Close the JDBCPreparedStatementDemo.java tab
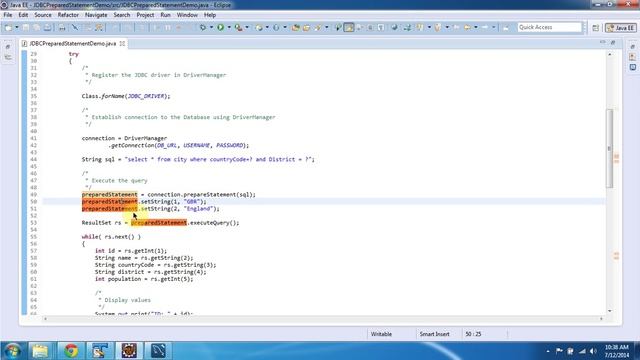 [122, 43]
